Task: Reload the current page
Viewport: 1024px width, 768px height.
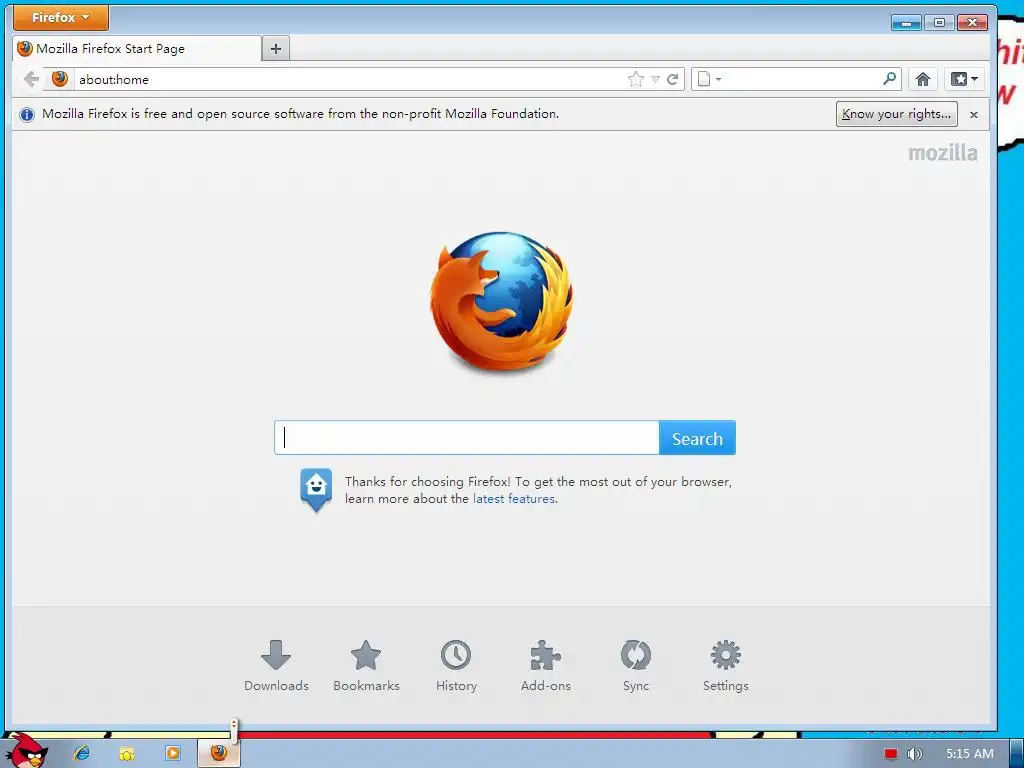Action: point(673,80)
